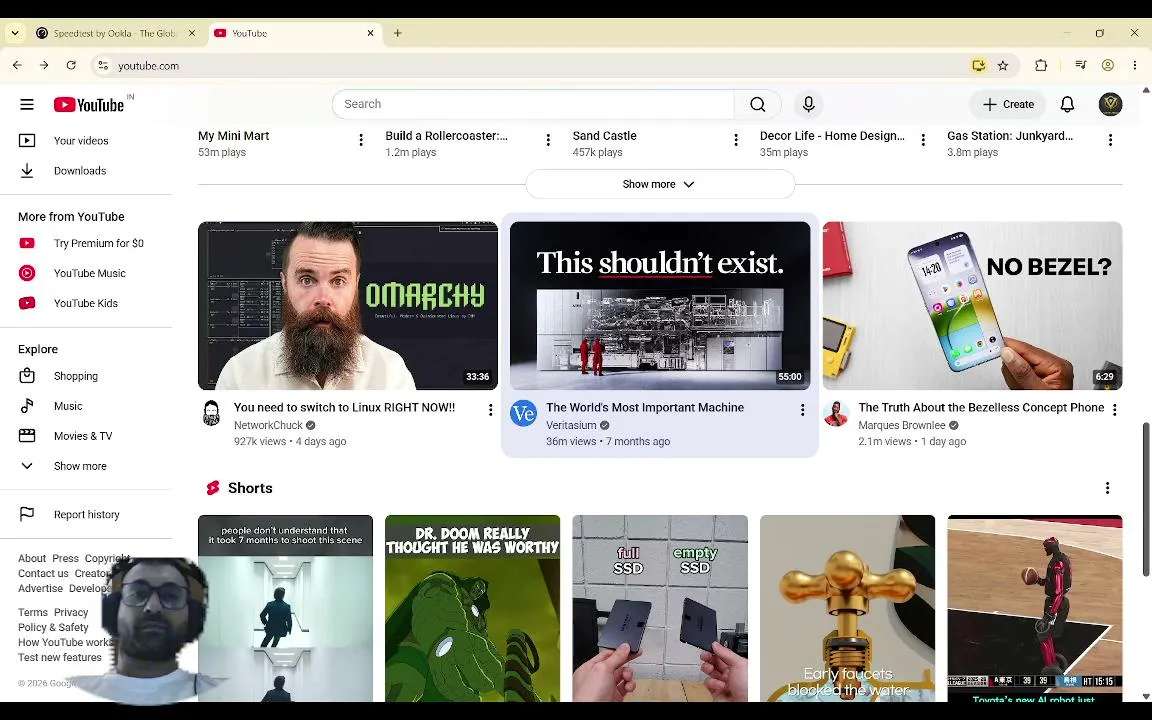Open Chrome tab search dropdown
Viewport: 1152px width, 720px height.
click(x=15, y=33)
